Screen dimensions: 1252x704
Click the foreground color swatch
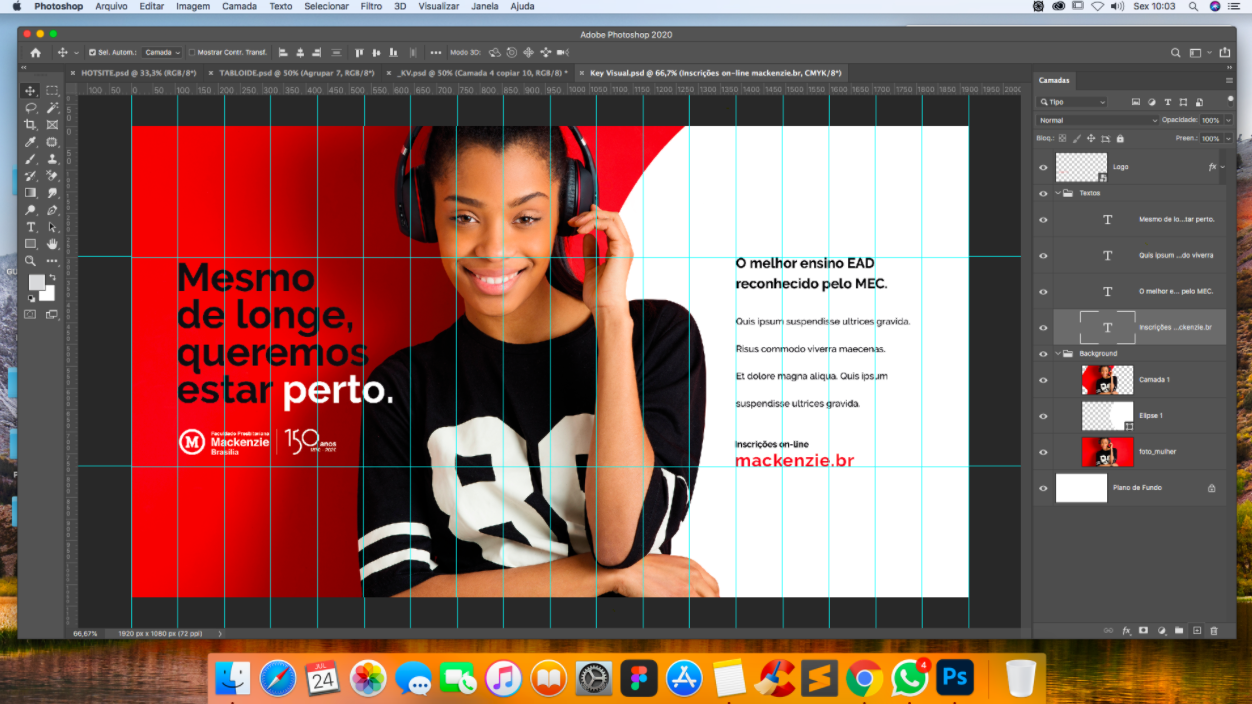coord(36,282)
